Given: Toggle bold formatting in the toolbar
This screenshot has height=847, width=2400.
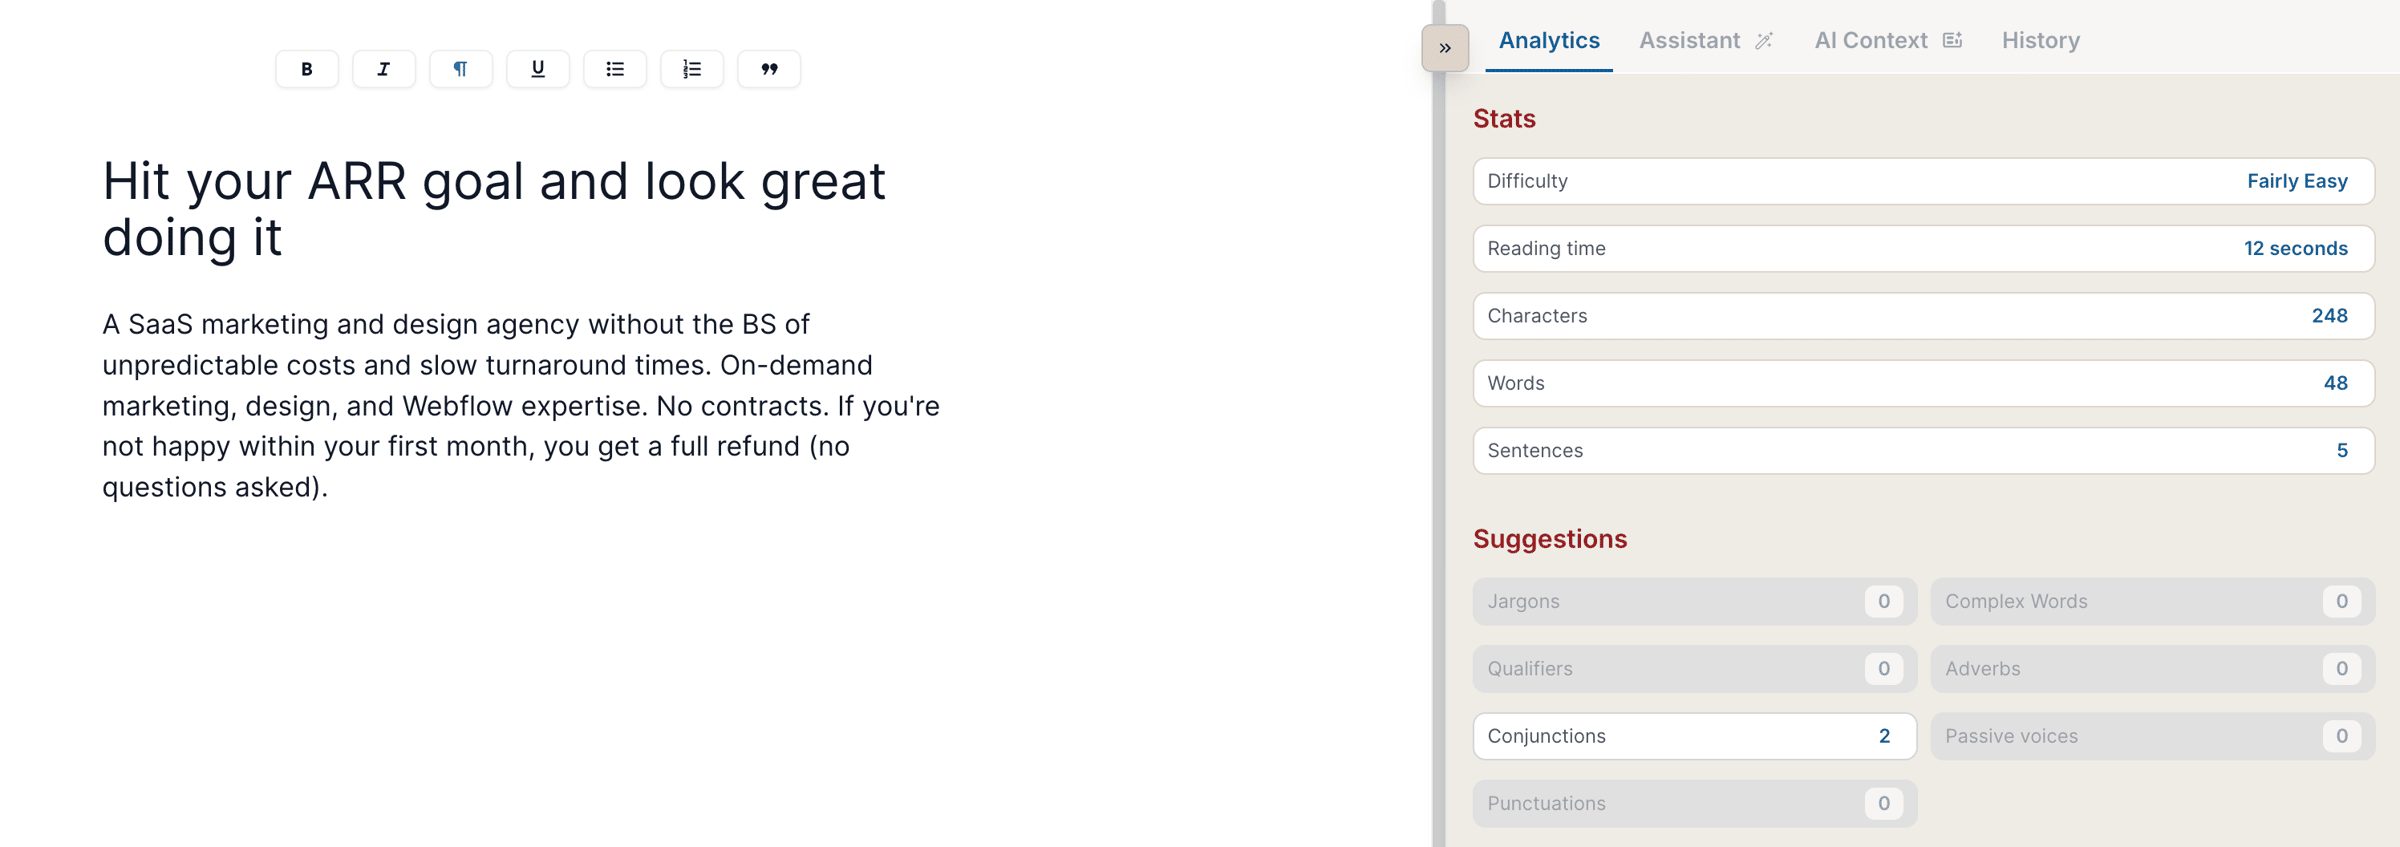Looking at the screenshot, I should click(x=307, y=69).
